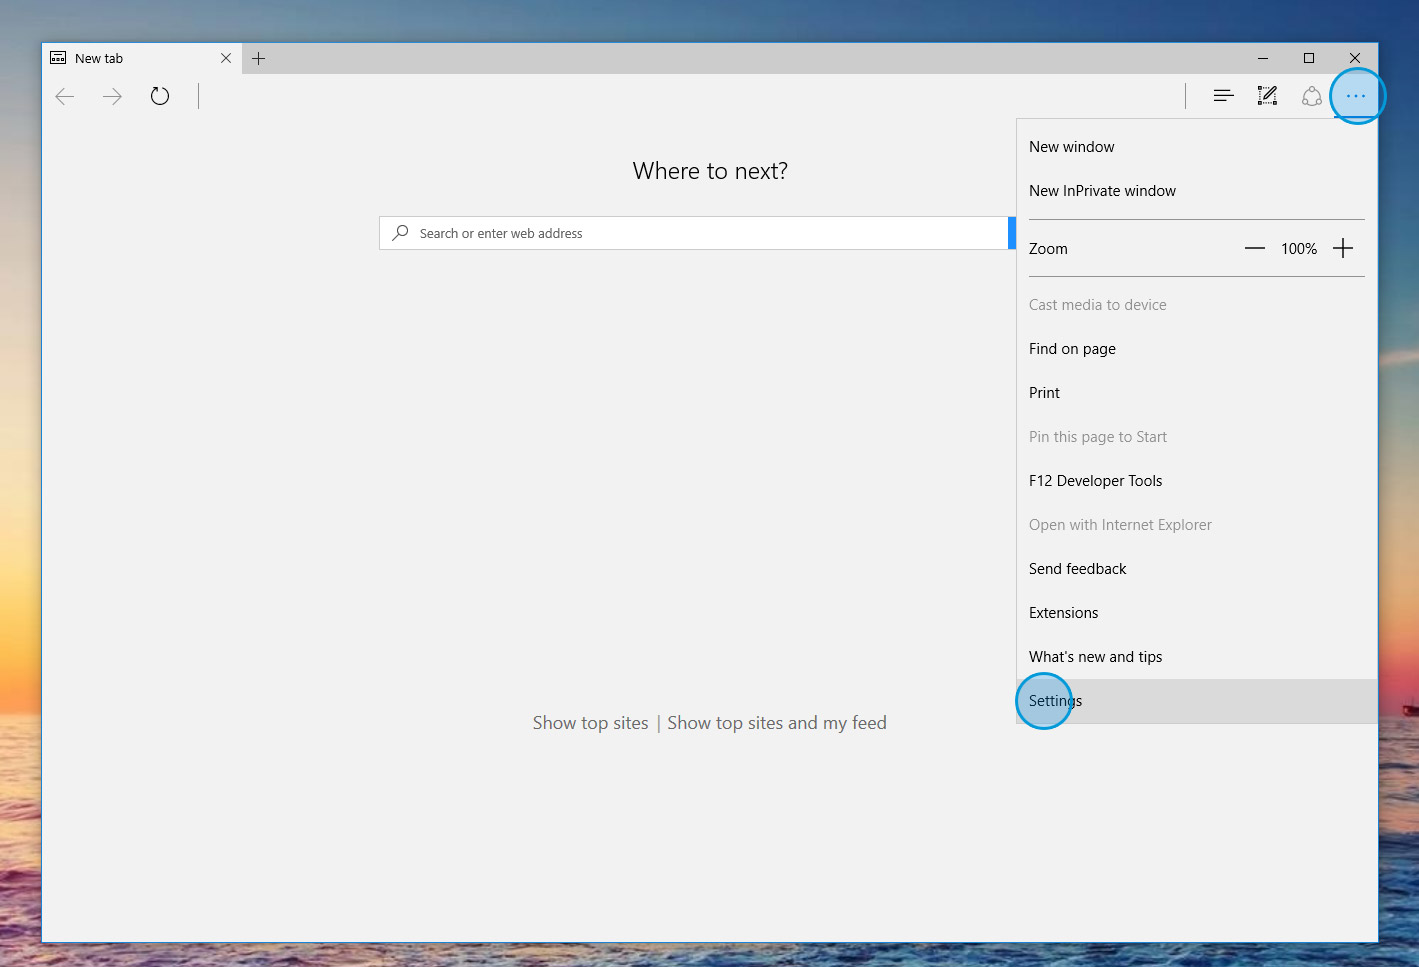
Task: Increase zoom with plus button
Action: pyautogui.click(x=1343, y=248)
